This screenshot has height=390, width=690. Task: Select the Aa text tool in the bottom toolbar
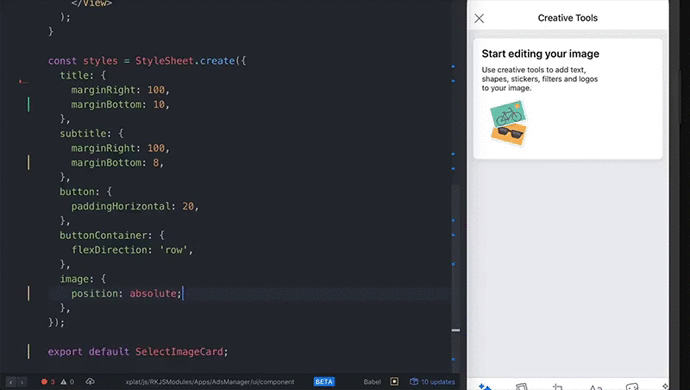(595, 387)
